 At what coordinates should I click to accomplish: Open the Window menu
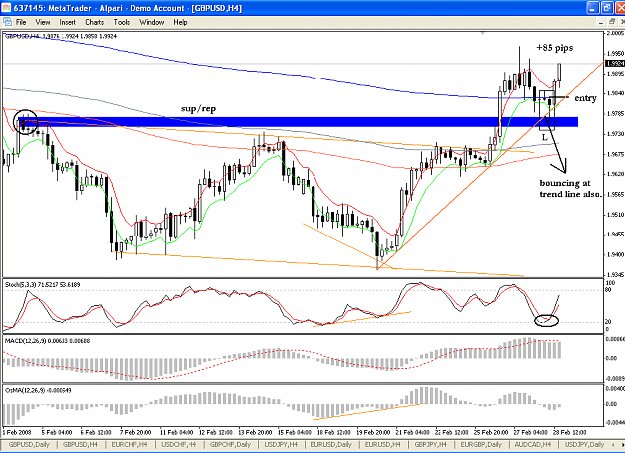pyautogui.click(x=151, y=22)
